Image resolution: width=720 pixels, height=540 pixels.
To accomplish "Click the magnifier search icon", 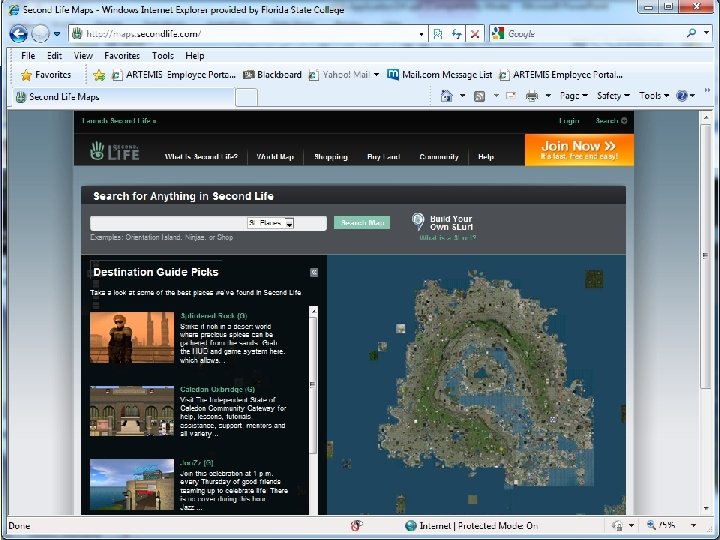I will tap(691, 33).
